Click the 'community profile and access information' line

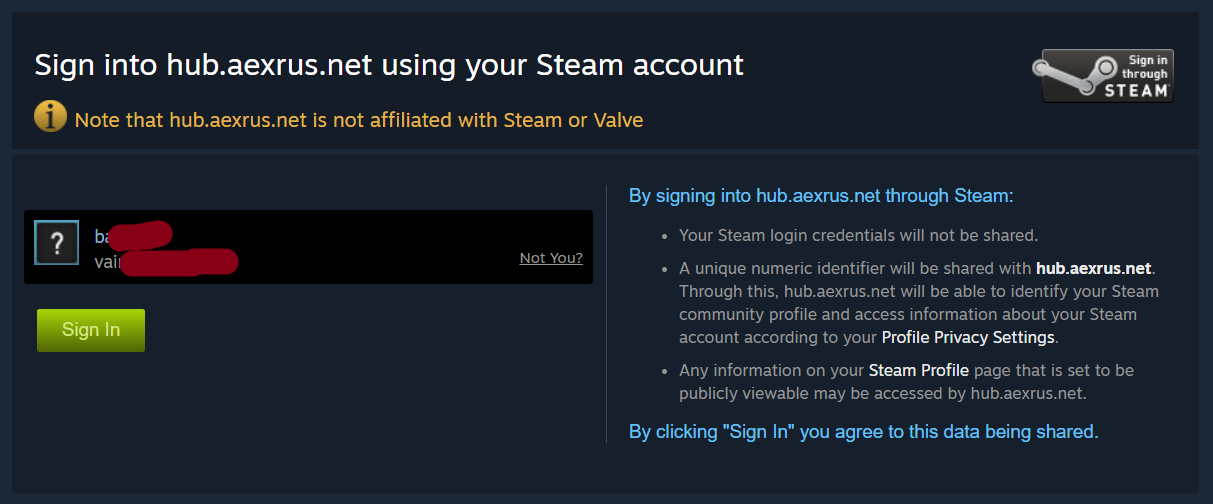tap(908, 315)
